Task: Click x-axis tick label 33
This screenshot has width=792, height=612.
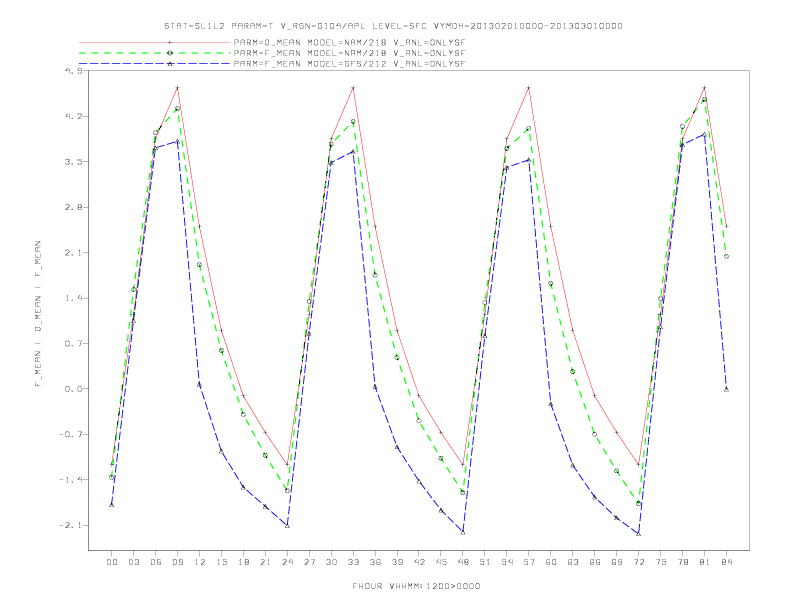Action: [x=353, y=562]
